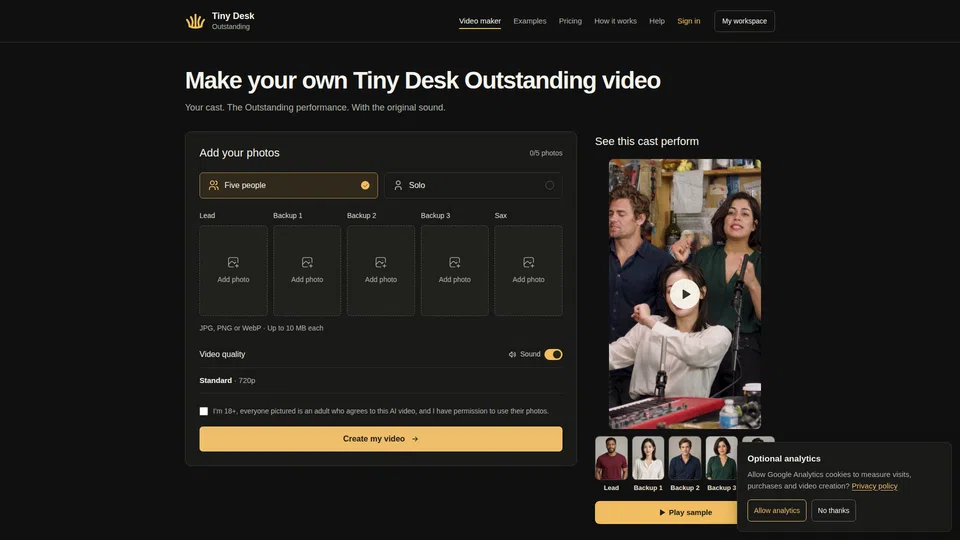Open the Pricing nav item
The image size is (960, 540).
570,21
